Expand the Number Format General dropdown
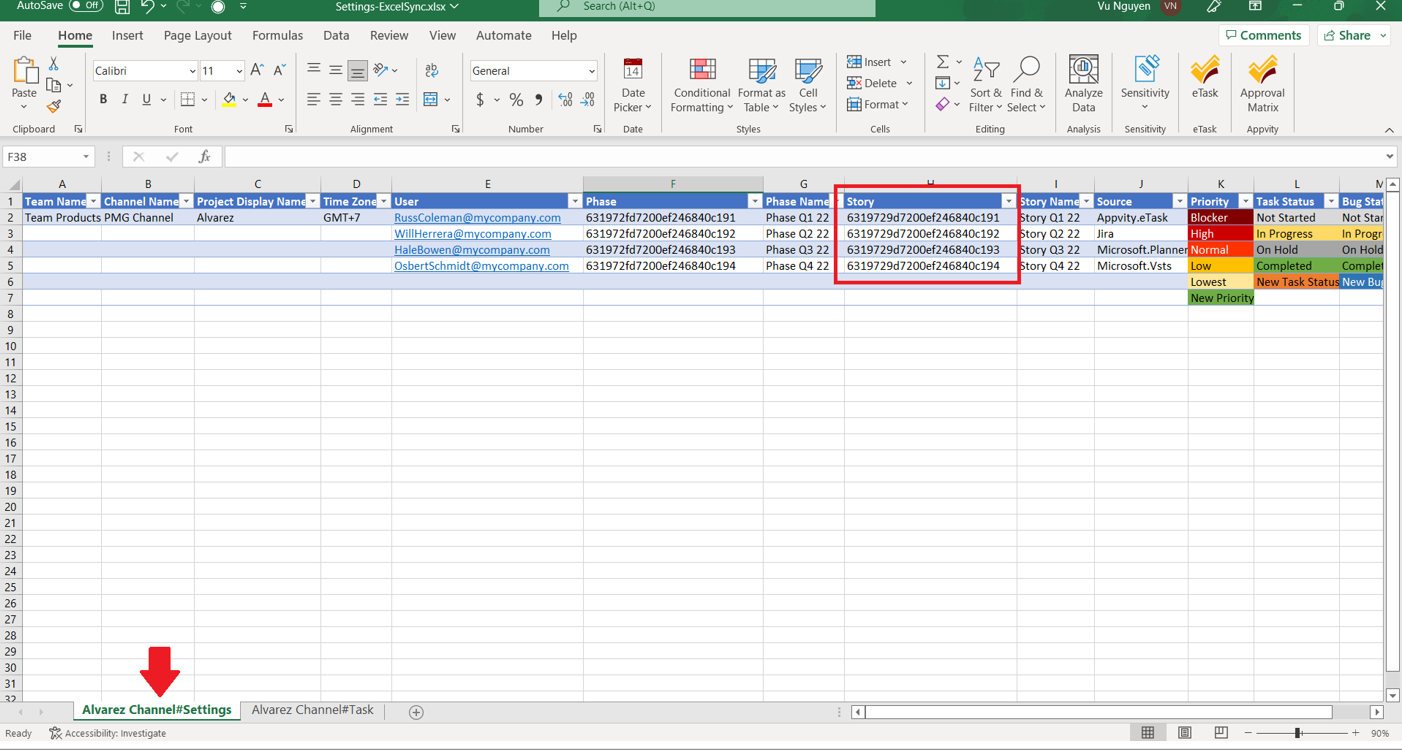Screen dimensions: 1402x753 (591, 71)
